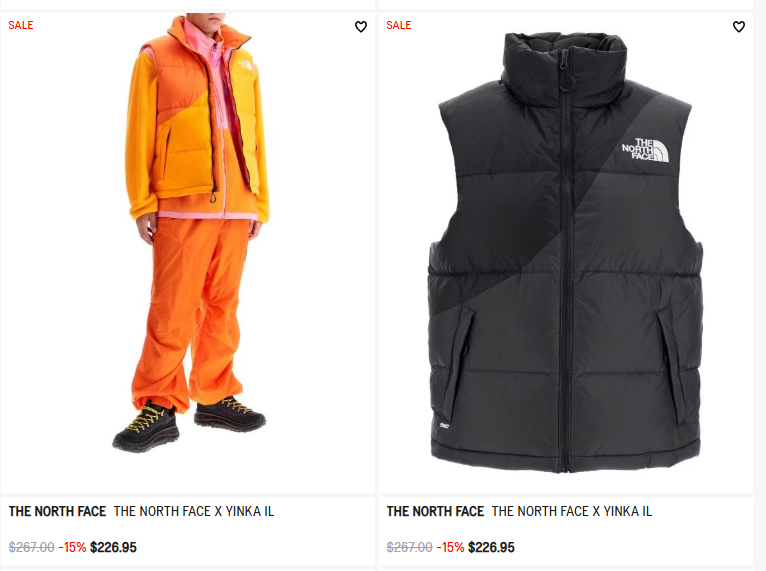The width and height of the screenshot is (766, 571).
Task: Add the orange vest to wishlist via heart icon
Action: (361, 26)
